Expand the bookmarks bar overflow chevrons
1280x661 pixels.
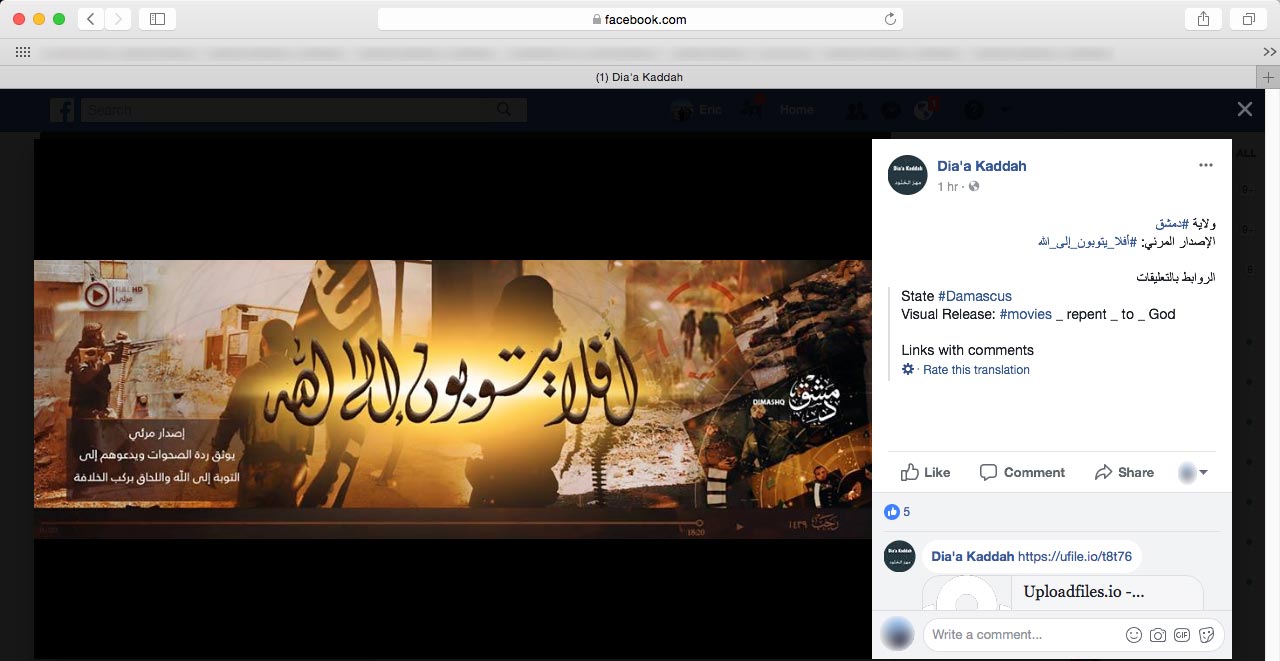(1269, 51)
